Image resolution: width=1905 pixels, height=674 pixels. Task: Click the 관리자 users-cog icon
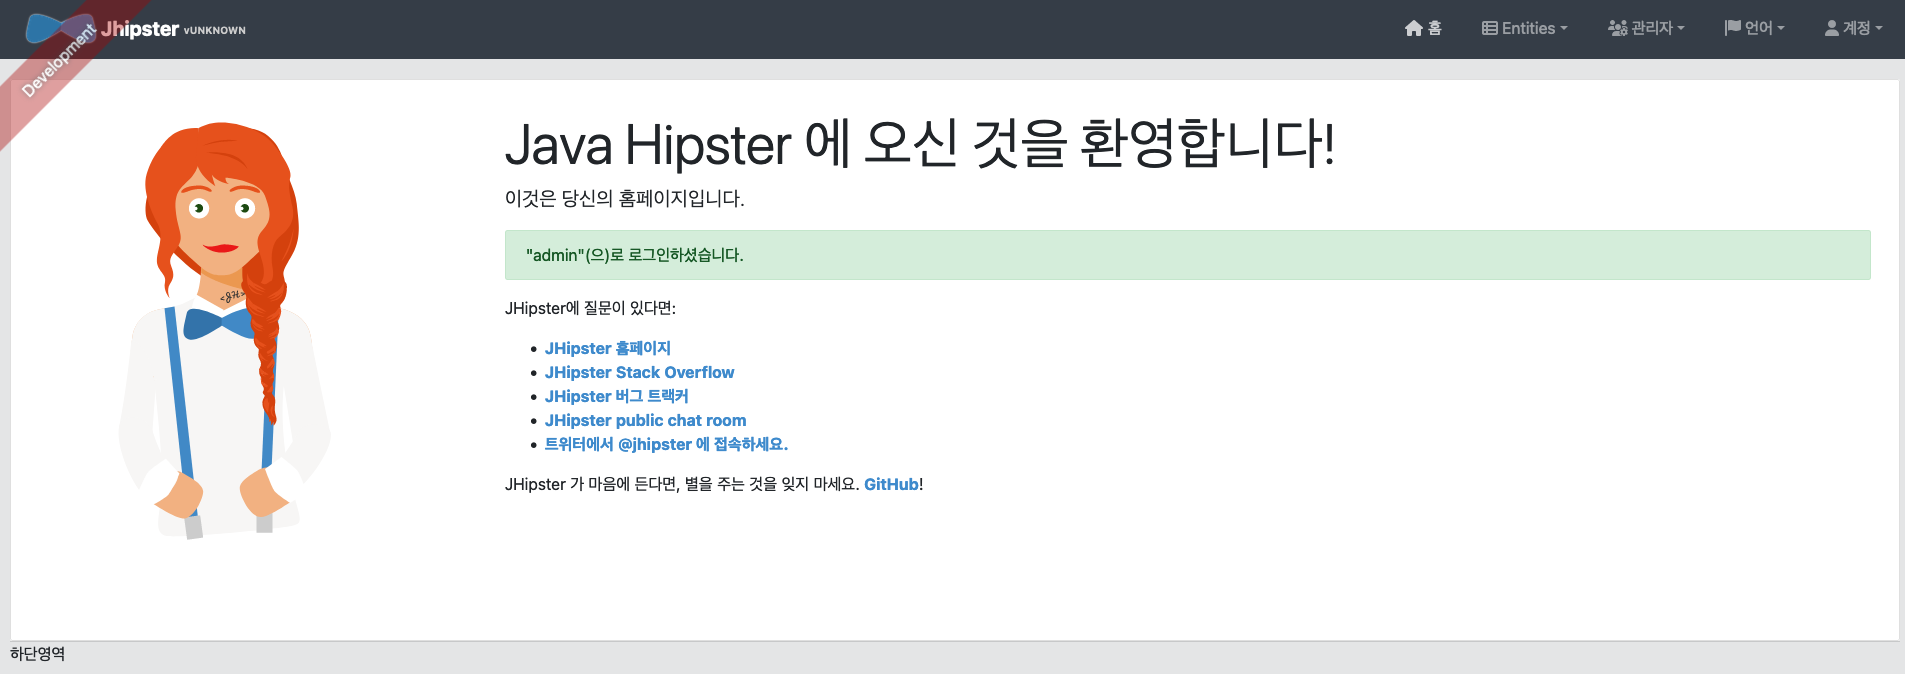(1617, 28)
